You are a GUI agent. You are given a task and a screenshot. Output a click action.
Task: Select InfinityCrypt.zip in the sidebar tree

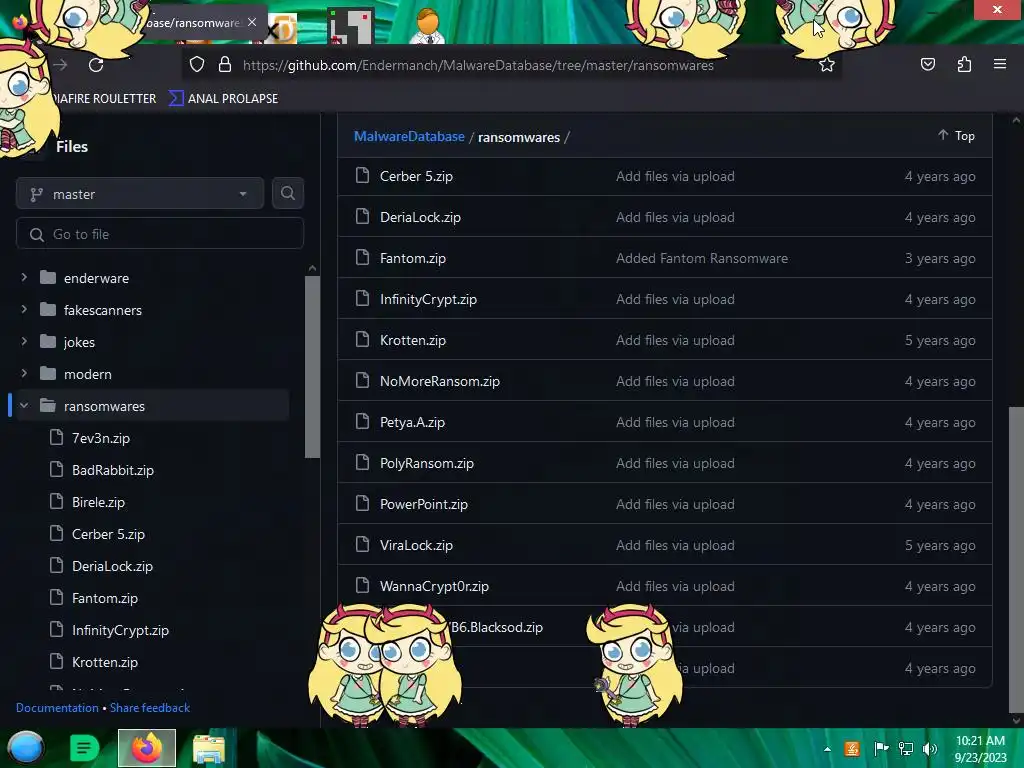[x=120, y=630]
